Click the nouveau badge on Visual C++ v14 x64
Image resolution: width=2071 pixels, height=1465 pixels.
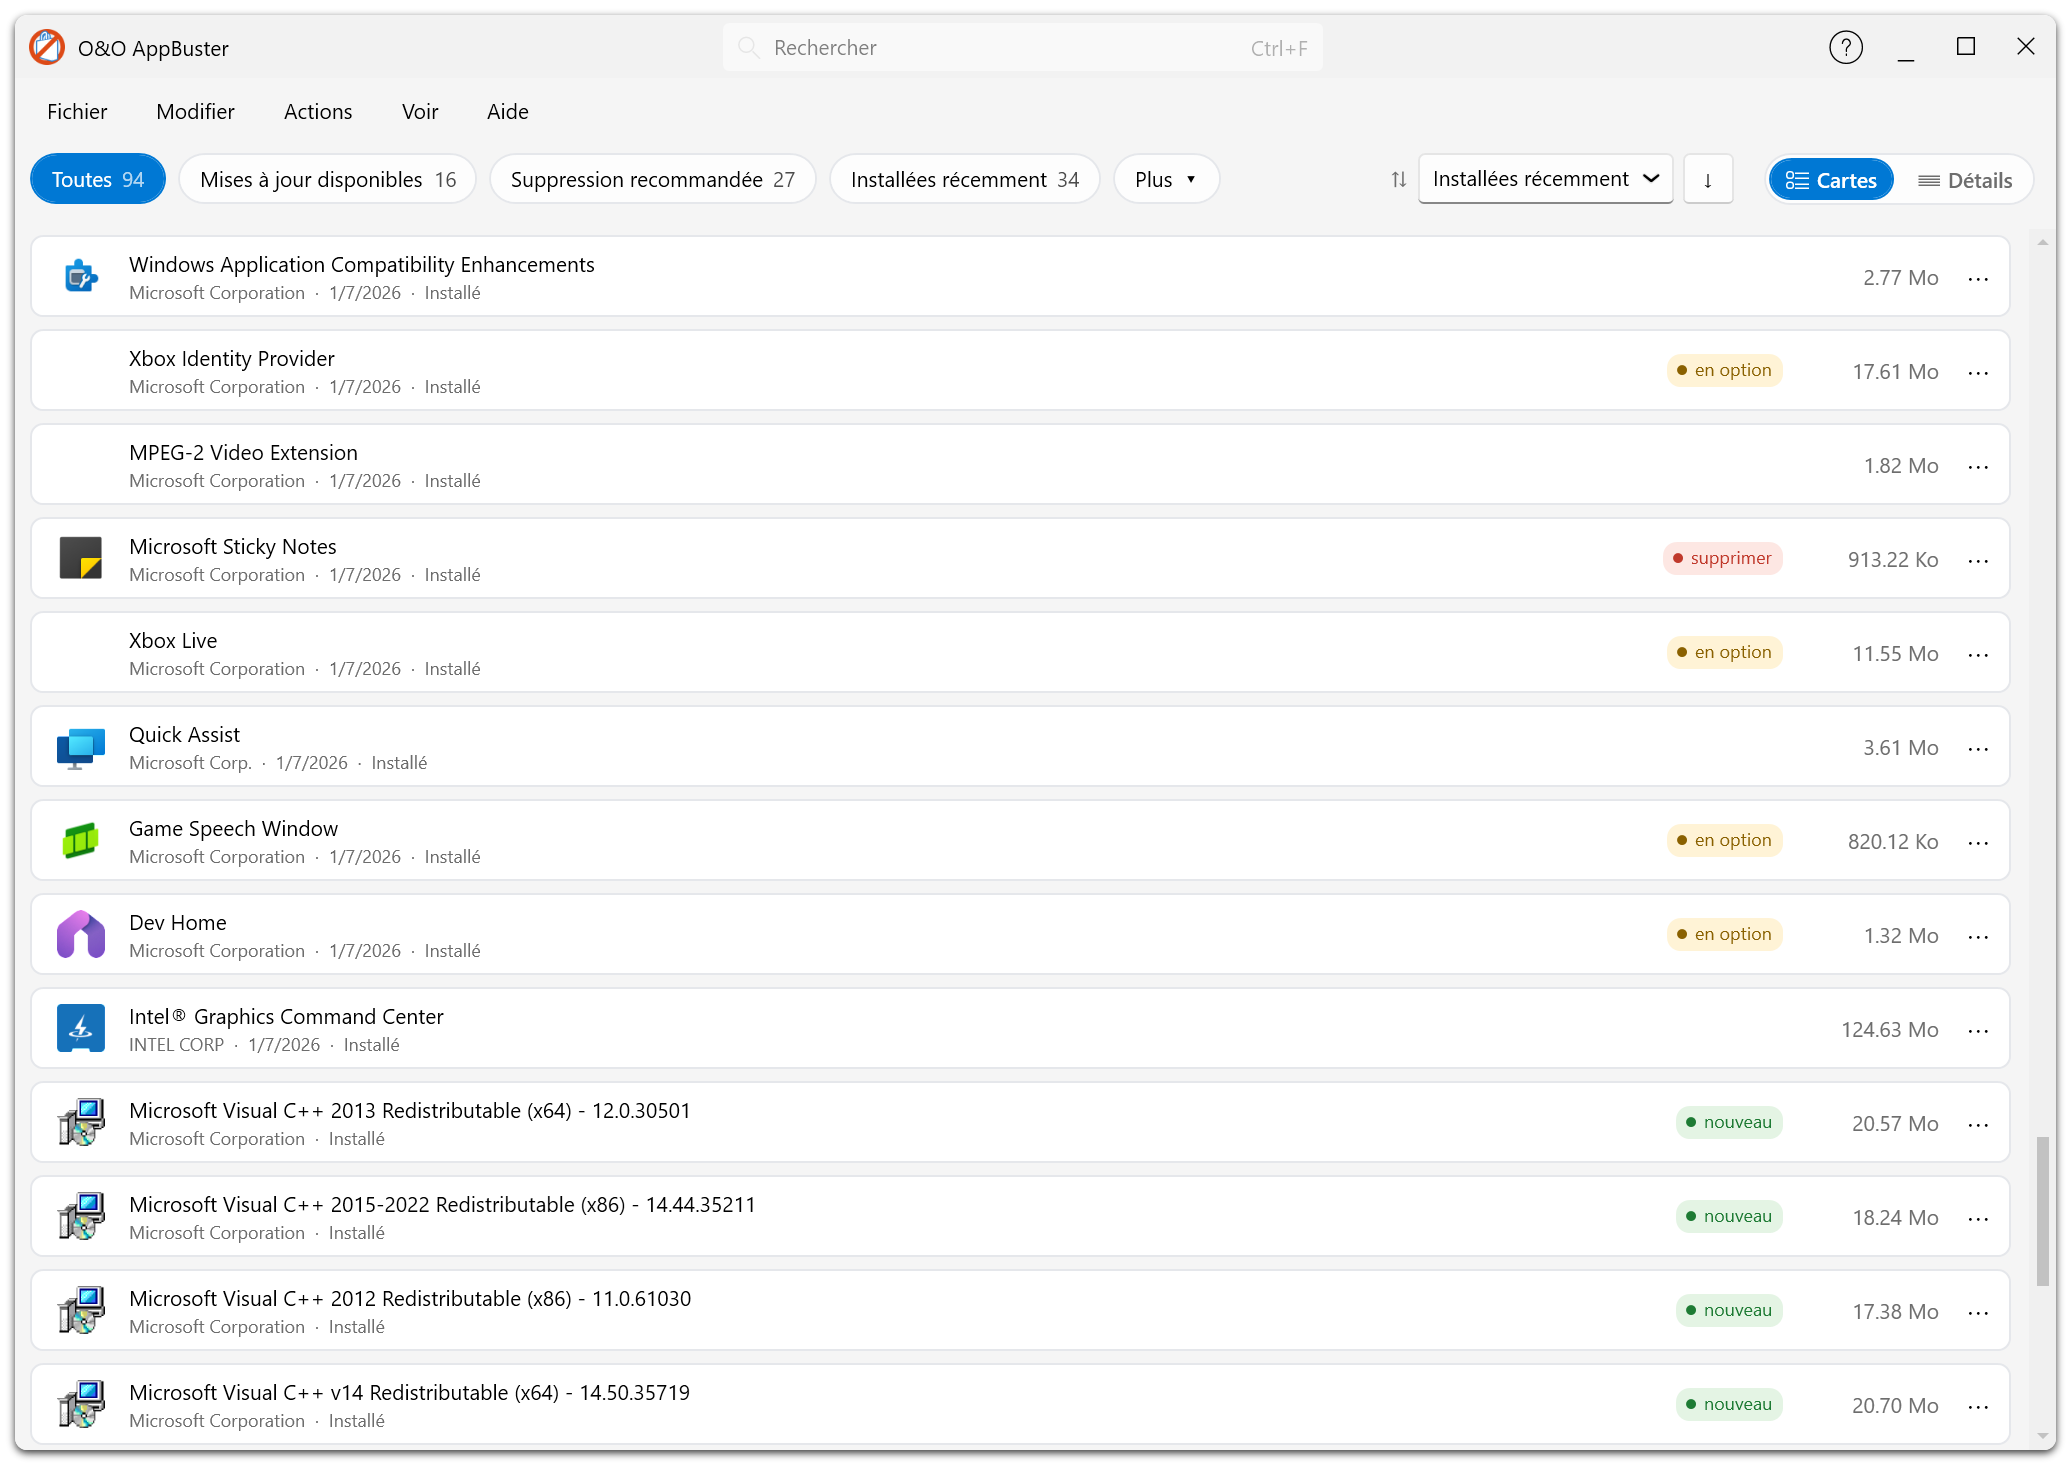tap(1729, 1404)
